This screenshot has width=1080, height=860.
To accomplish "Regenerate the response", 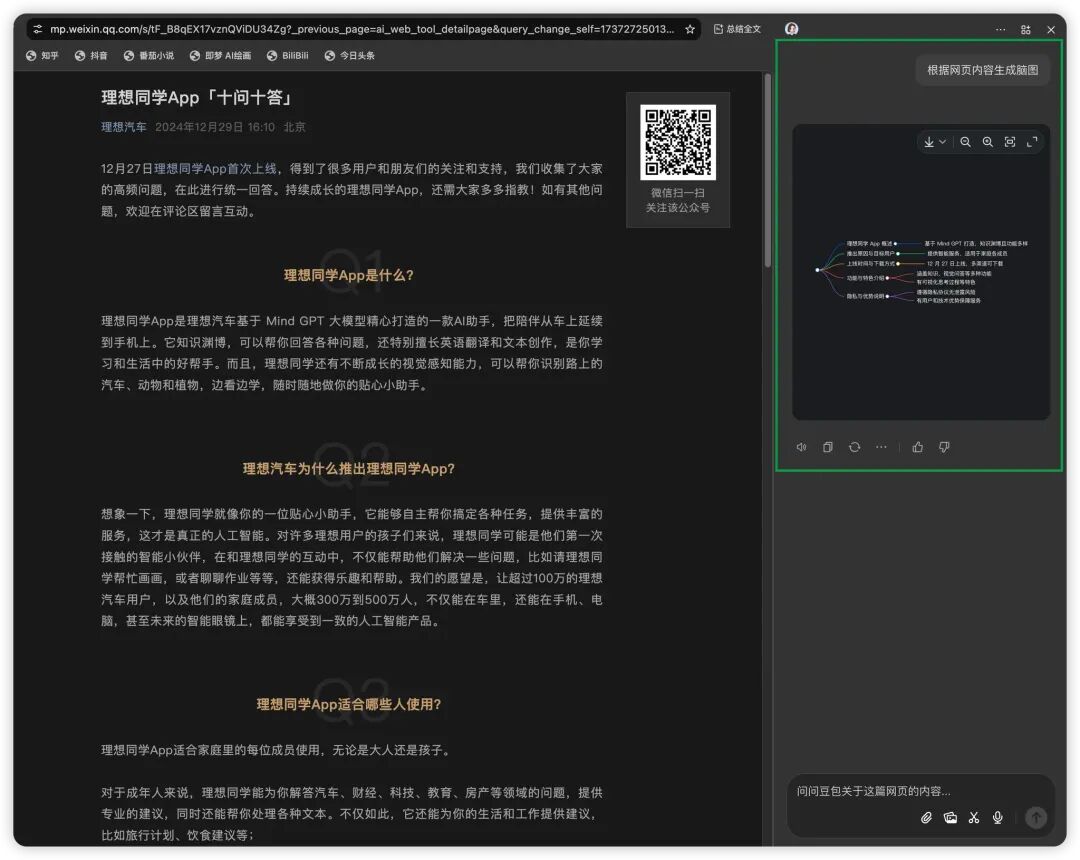I will click(855, 447).
